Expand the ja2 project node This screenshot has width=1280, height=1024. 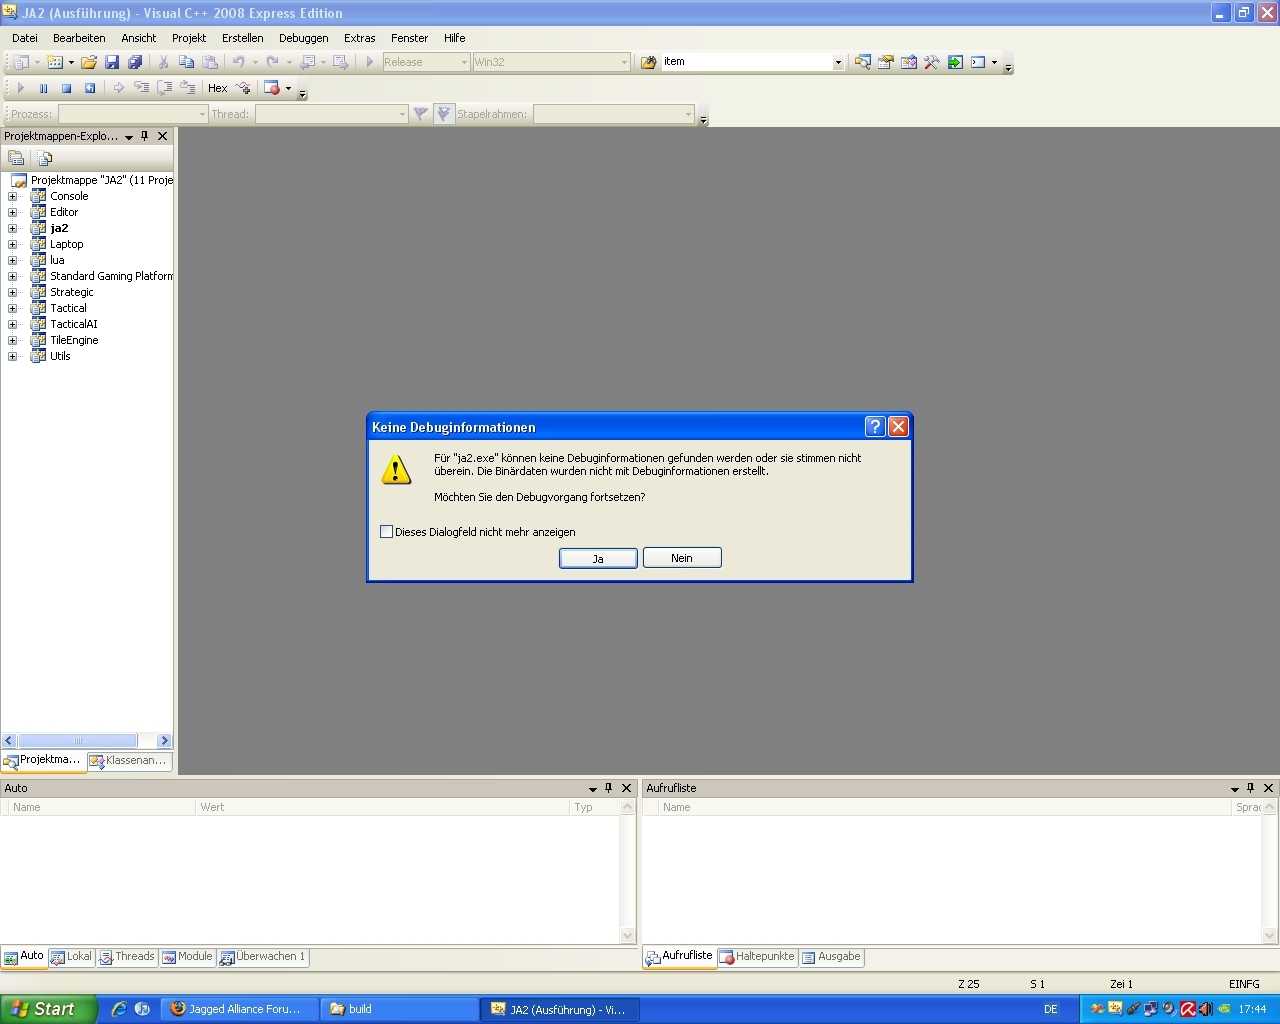coord(12,228)
